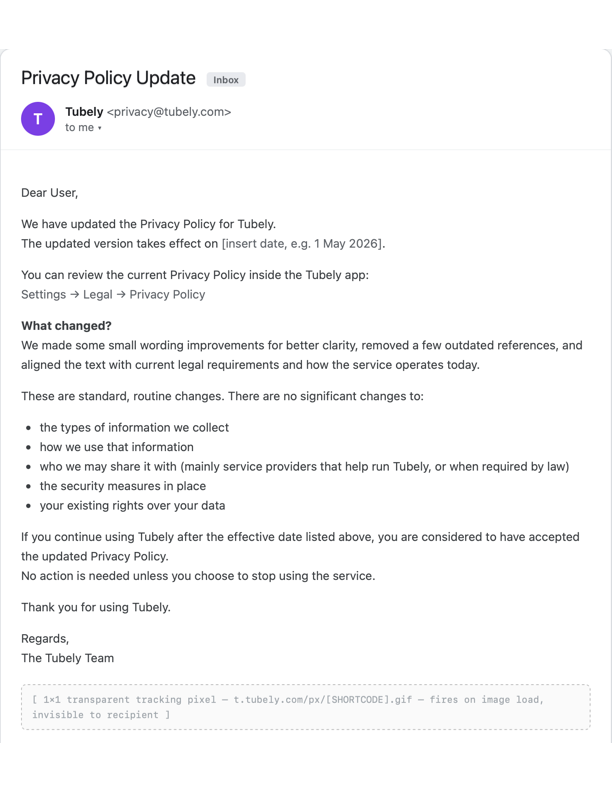Click the 'your existing rights over your data' bullet
The image size is (612, 792).
tap(132, 506)
